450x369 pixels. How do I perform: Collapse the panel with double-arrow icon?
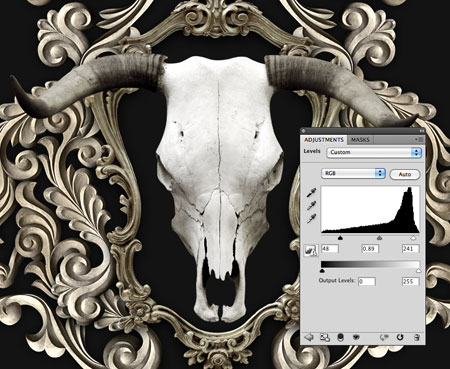click(421, 131)
